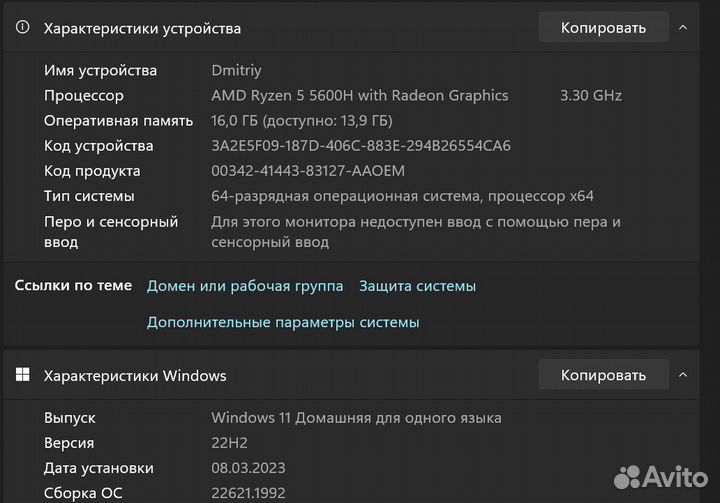Viewport: 720px width, 503px height.
Task: Collapse the Характеристики устройства section chevron
Action: click(x=684, y=28)
